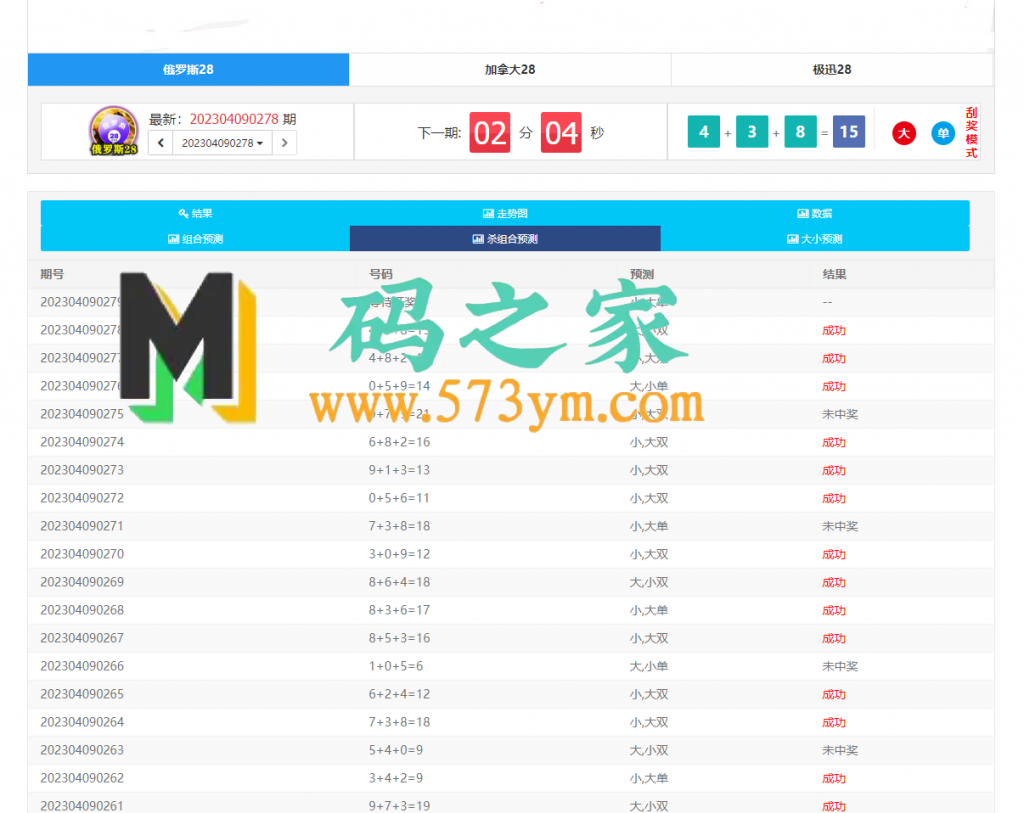The image size is (1024, 813).
Task: Select period row 202304090264
Action: (x=511, y=722)
